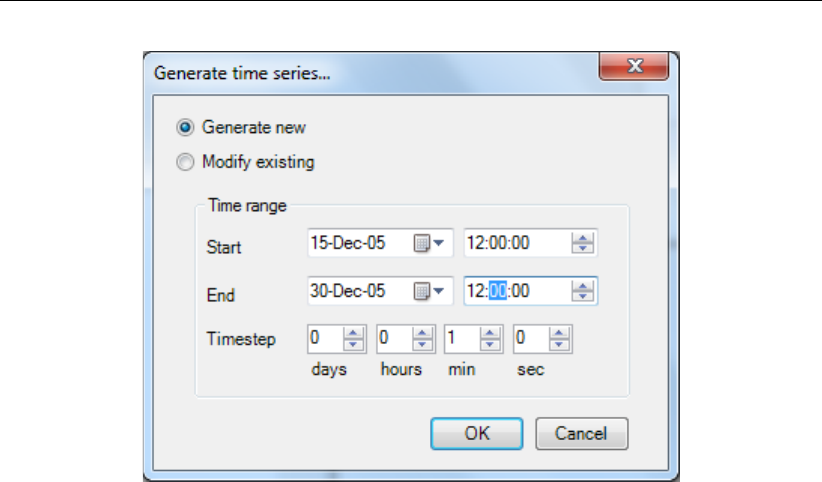Open the Start date calendar dropdown
Image resolution: width=822 pixels, height=482 pixels.
[428, 243]
